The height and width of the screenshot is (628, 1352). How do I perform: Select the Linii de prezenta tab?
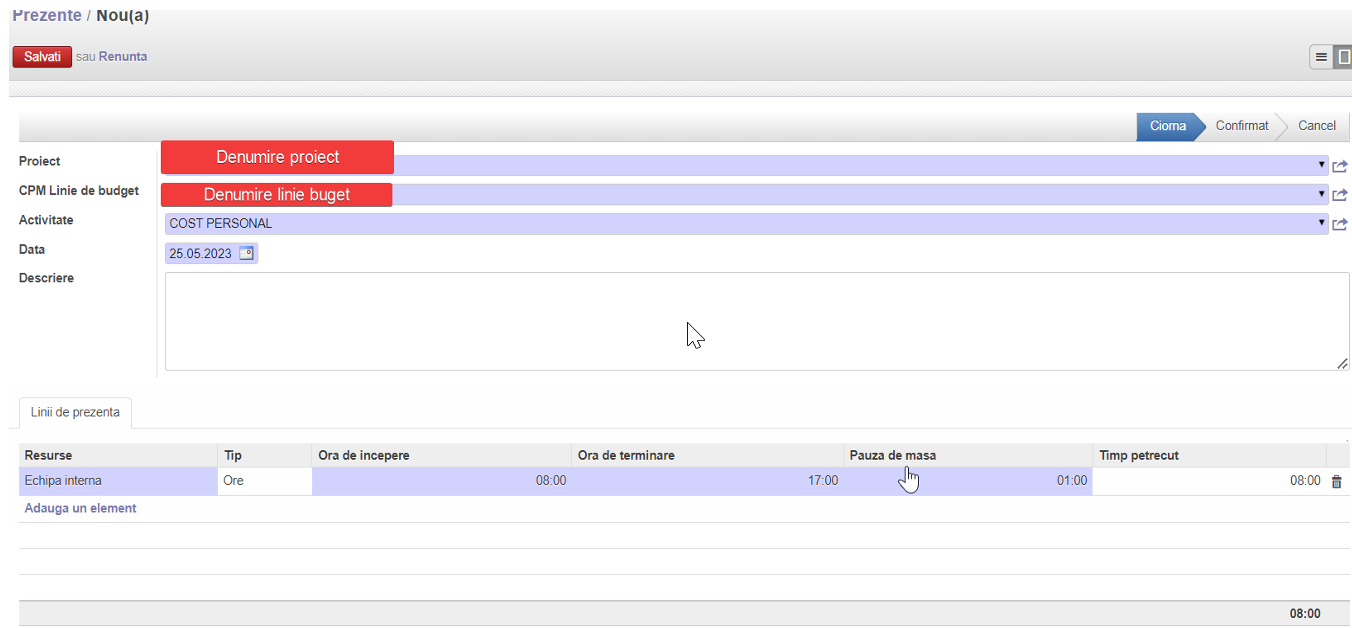coord(75,412)
